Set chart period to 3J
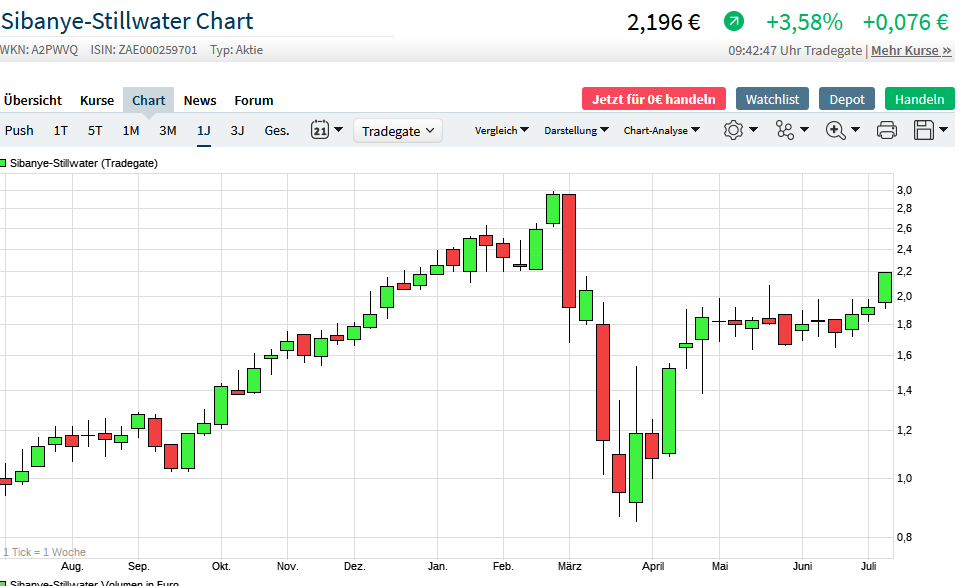 coord(237,130)
